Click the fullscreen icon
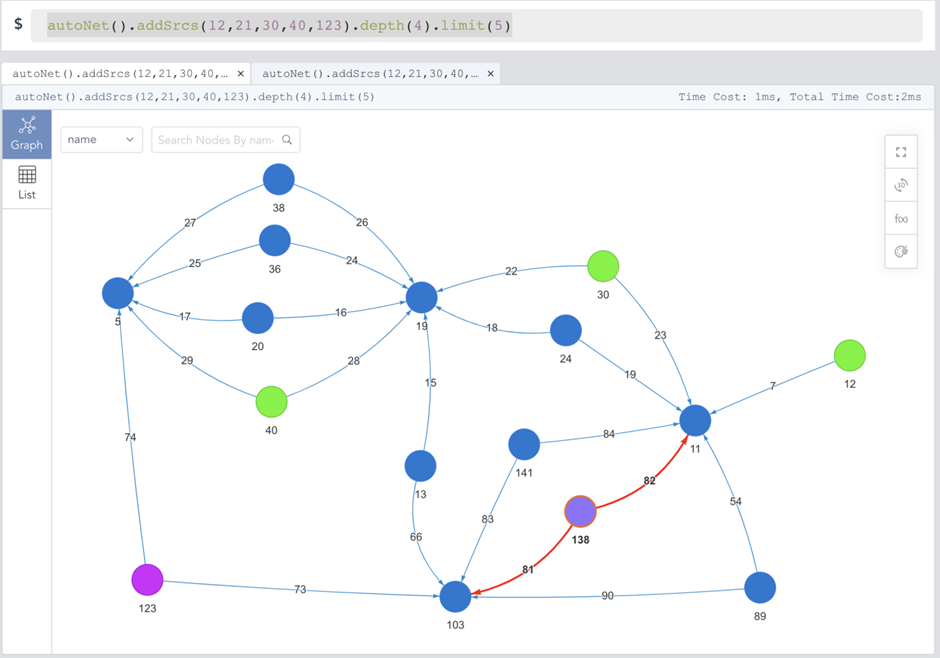940x658 pixels. 901,152
